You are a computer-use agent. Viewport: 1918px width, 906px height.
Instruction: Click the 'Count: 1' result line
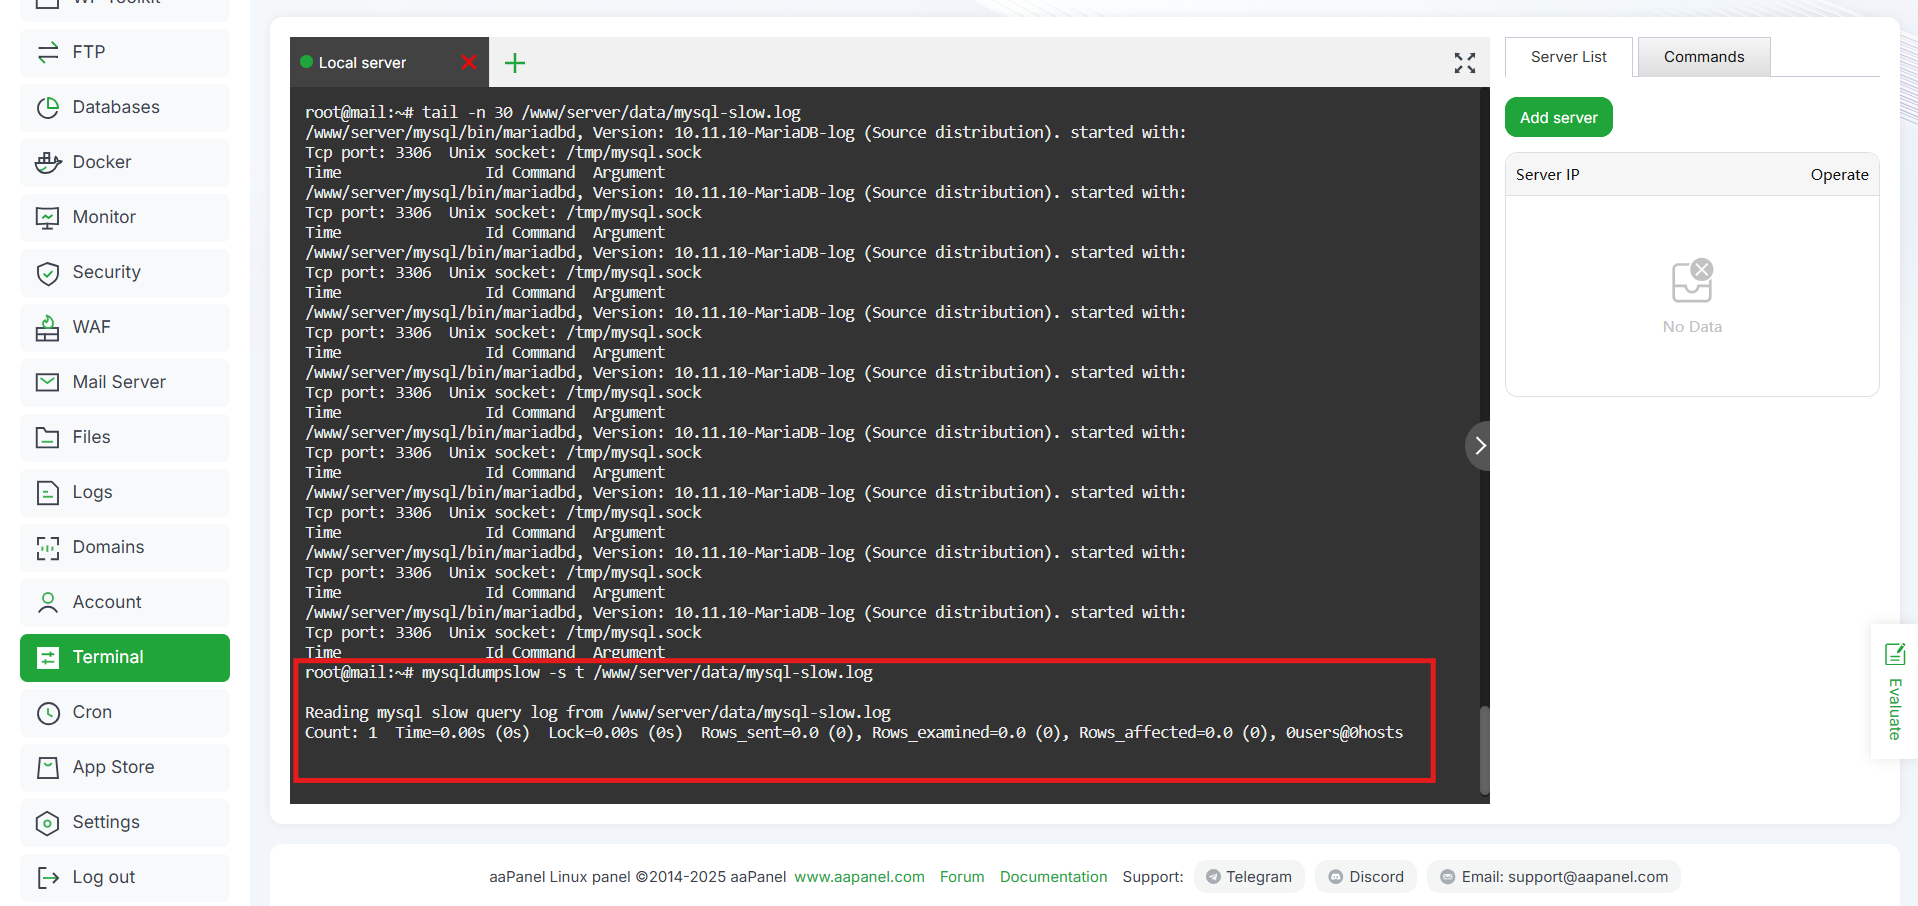854,733
